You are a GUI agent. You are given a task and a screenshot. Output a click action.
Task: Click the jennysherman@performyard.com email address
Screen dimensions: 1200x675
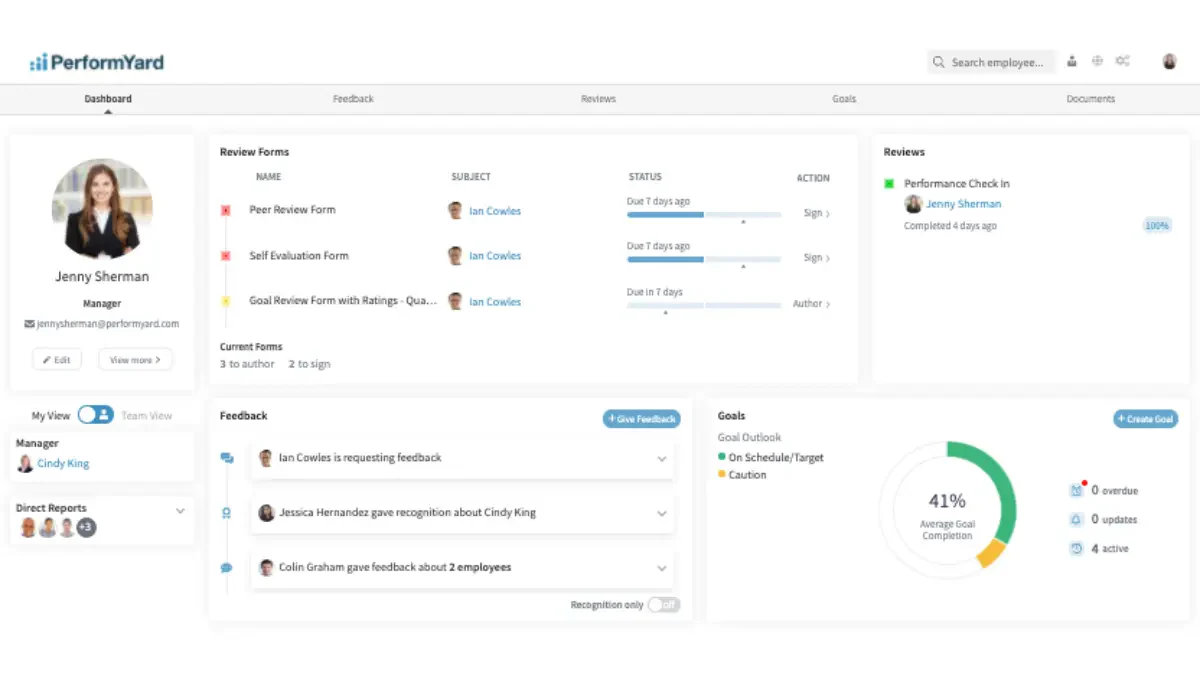[108, 324]
